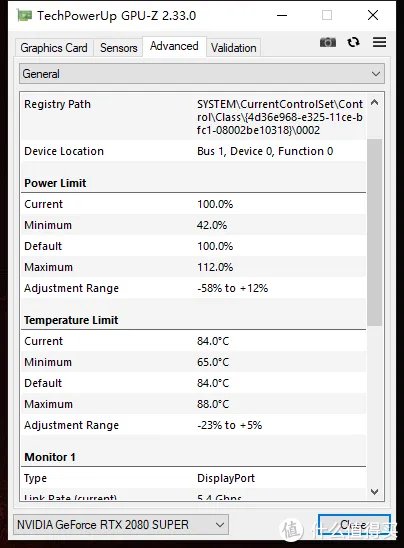Click the scroll down arrow of the list
This screenshot has width=404, height=548.
point(375,491)
